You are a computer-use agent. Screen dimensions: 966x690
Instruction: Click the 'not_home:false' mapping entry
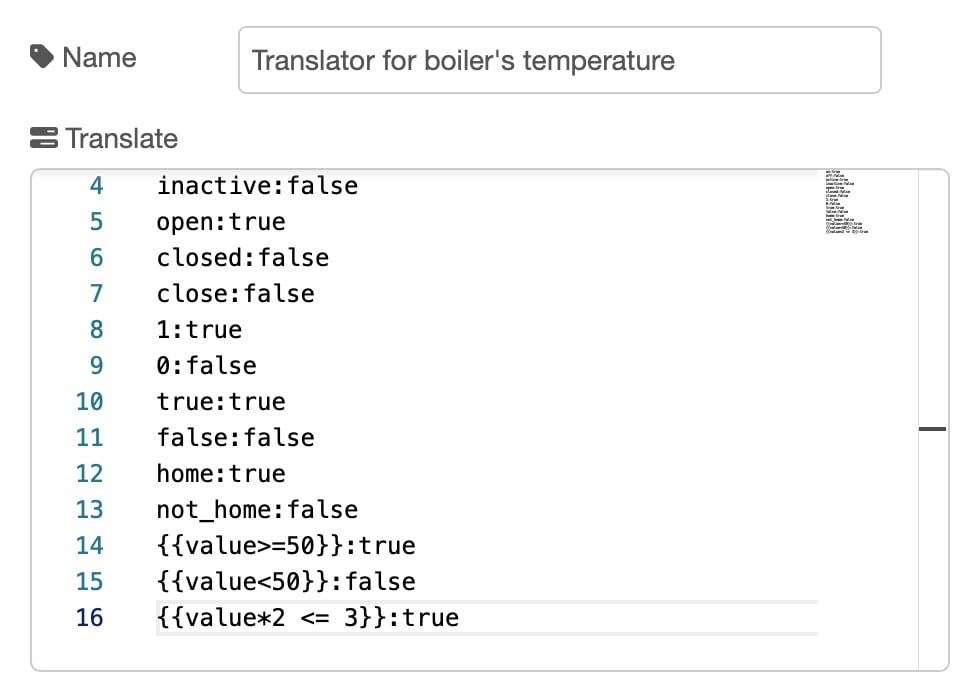pyautogui.click(x=257, y=509)
